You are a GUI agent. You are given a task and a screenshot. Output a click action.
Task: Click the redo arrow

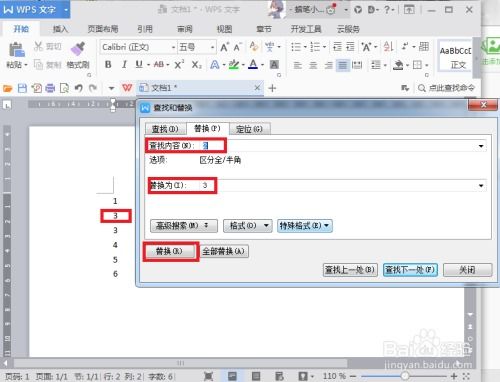click(93, 88)
